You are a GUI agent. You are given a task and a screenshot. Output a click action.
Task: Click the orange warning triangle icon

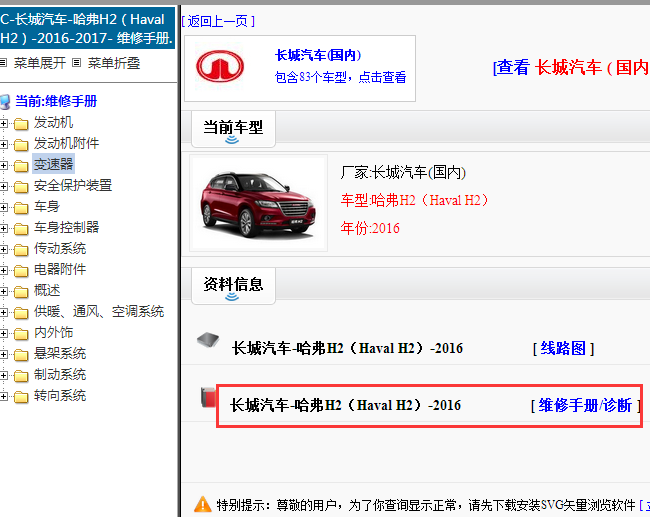pos(203,504)
